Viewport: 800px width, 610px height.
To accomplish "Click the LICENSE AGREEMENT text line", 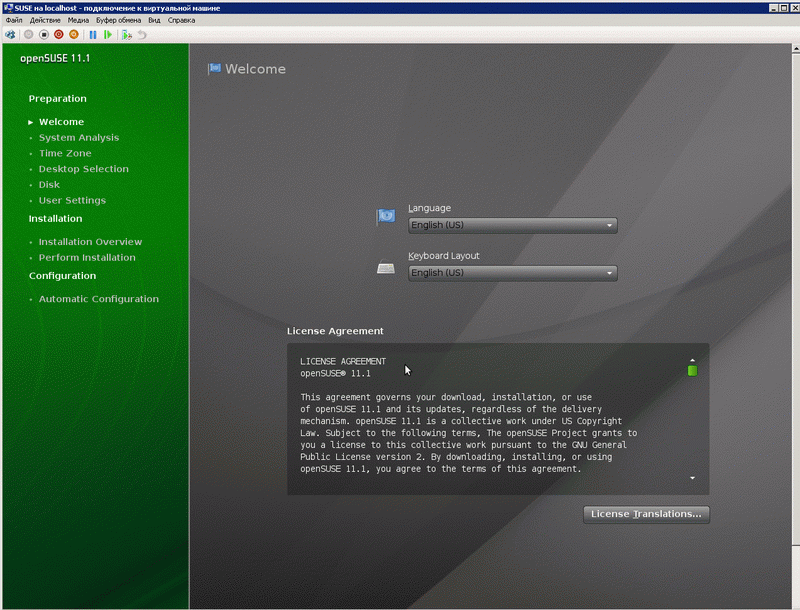I will pos(343,361).
